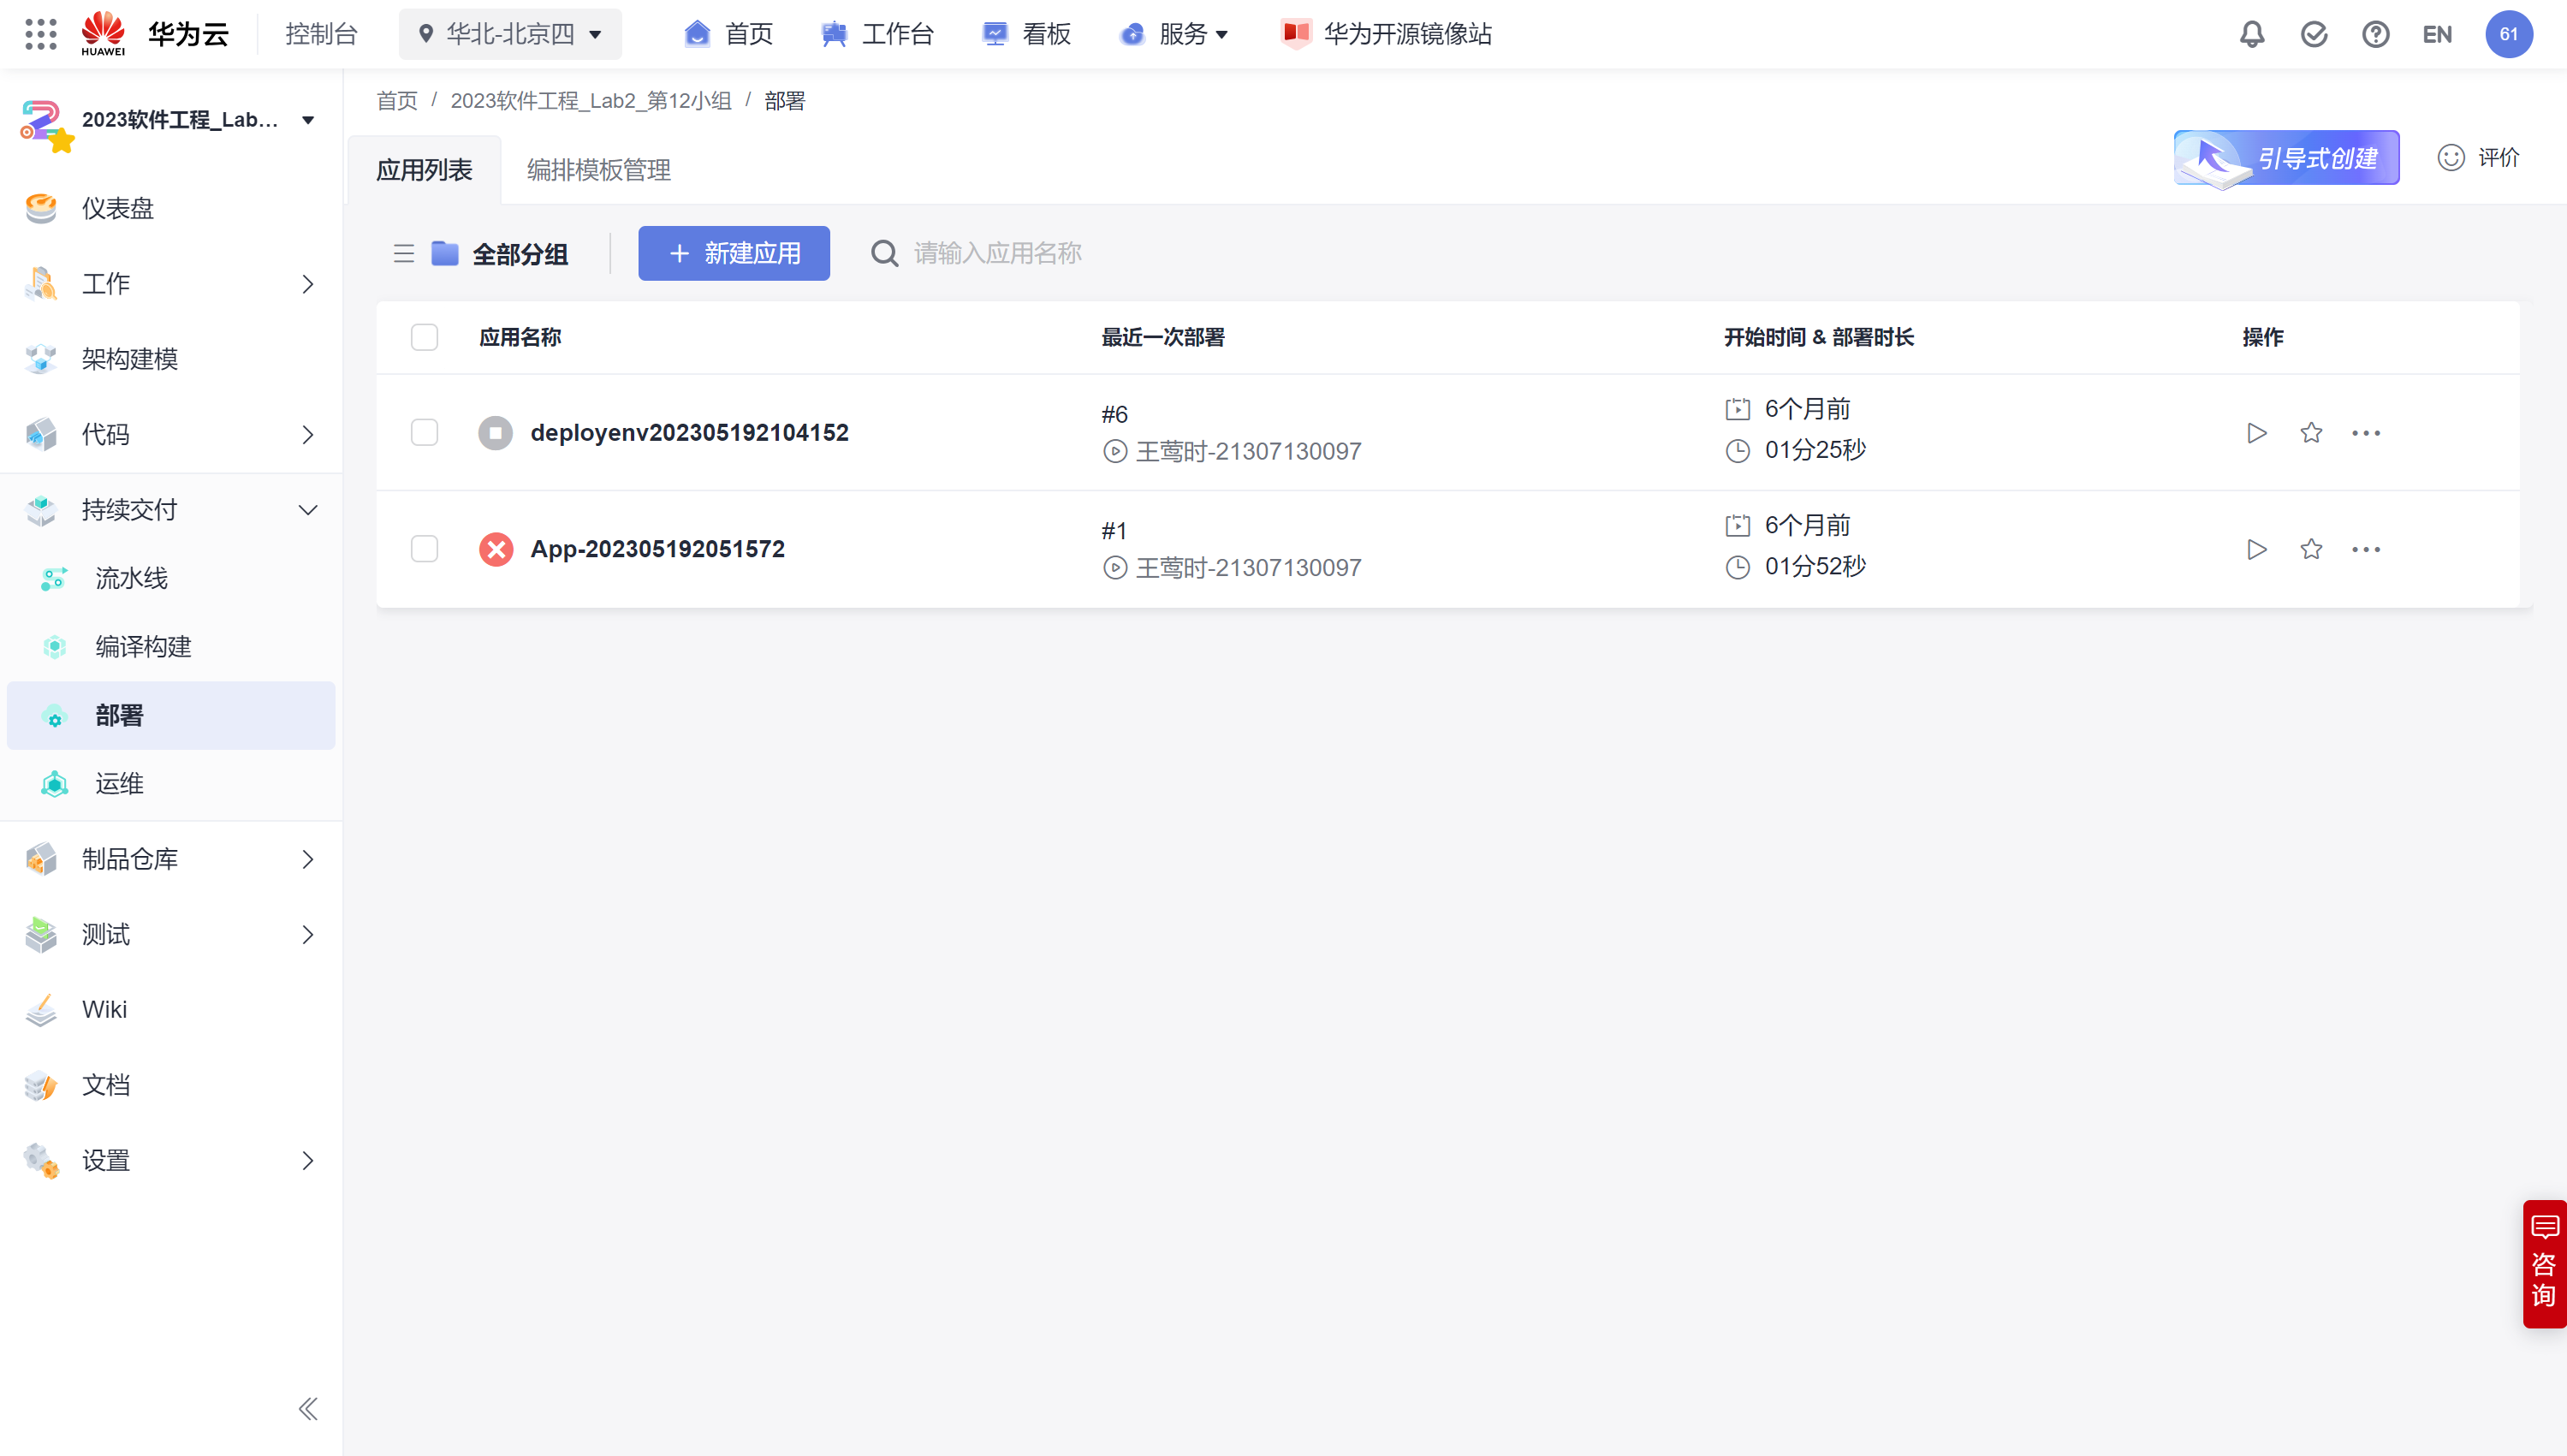
Task: Tick the App-202305192051572 row checkbox
Action: [424, 549]
